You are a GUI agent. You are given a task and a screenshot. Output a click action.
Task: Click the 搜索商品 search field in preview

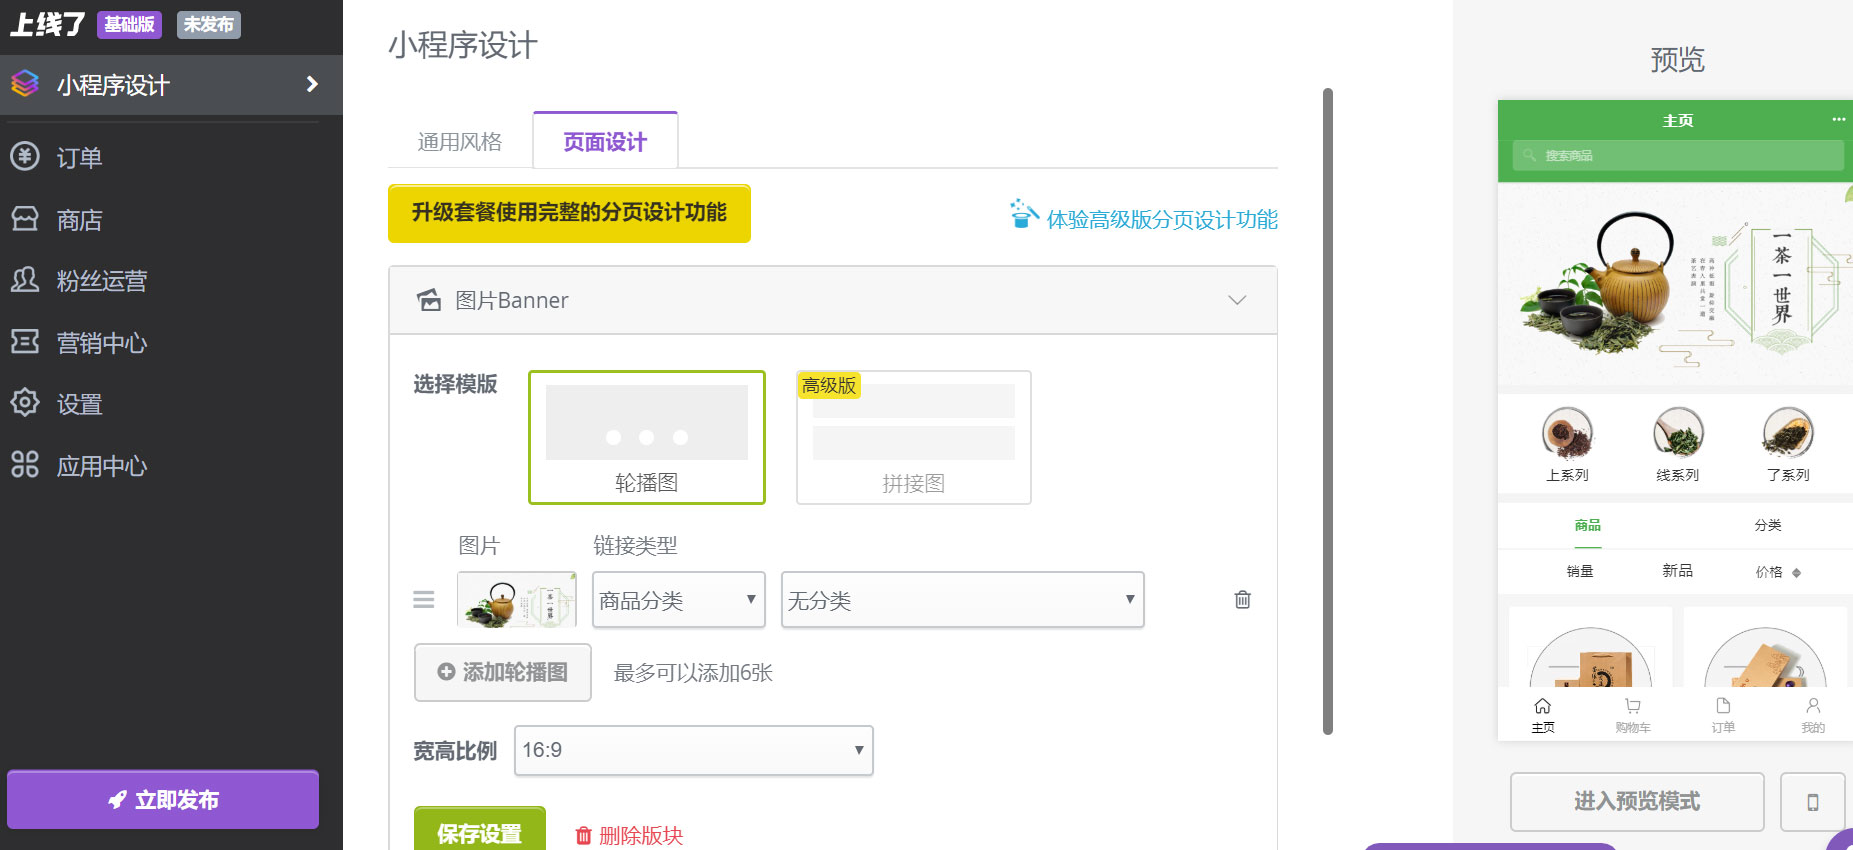point(1678,155)
